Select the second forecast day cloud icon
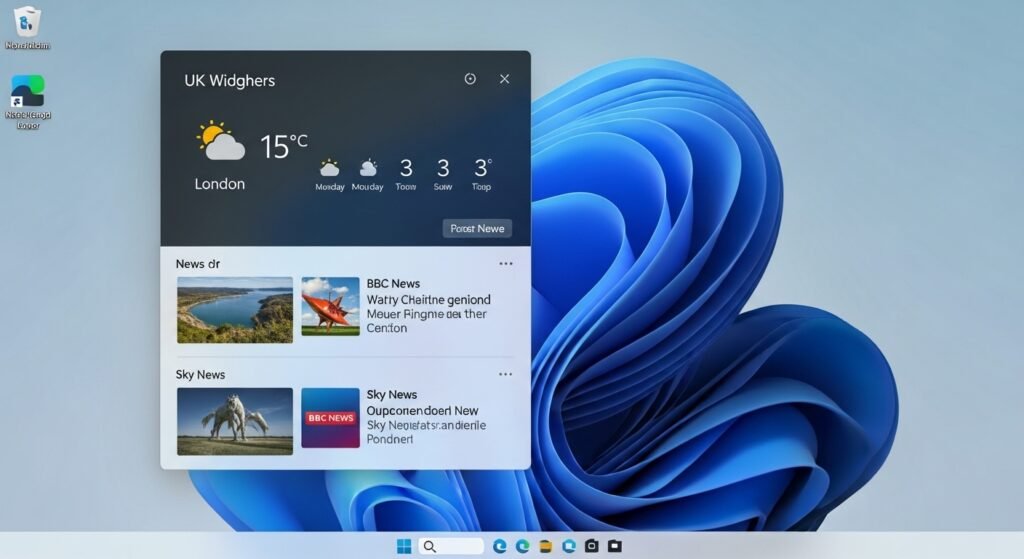The width and height of the screenshot is (1024, 559). pos(368,168)
